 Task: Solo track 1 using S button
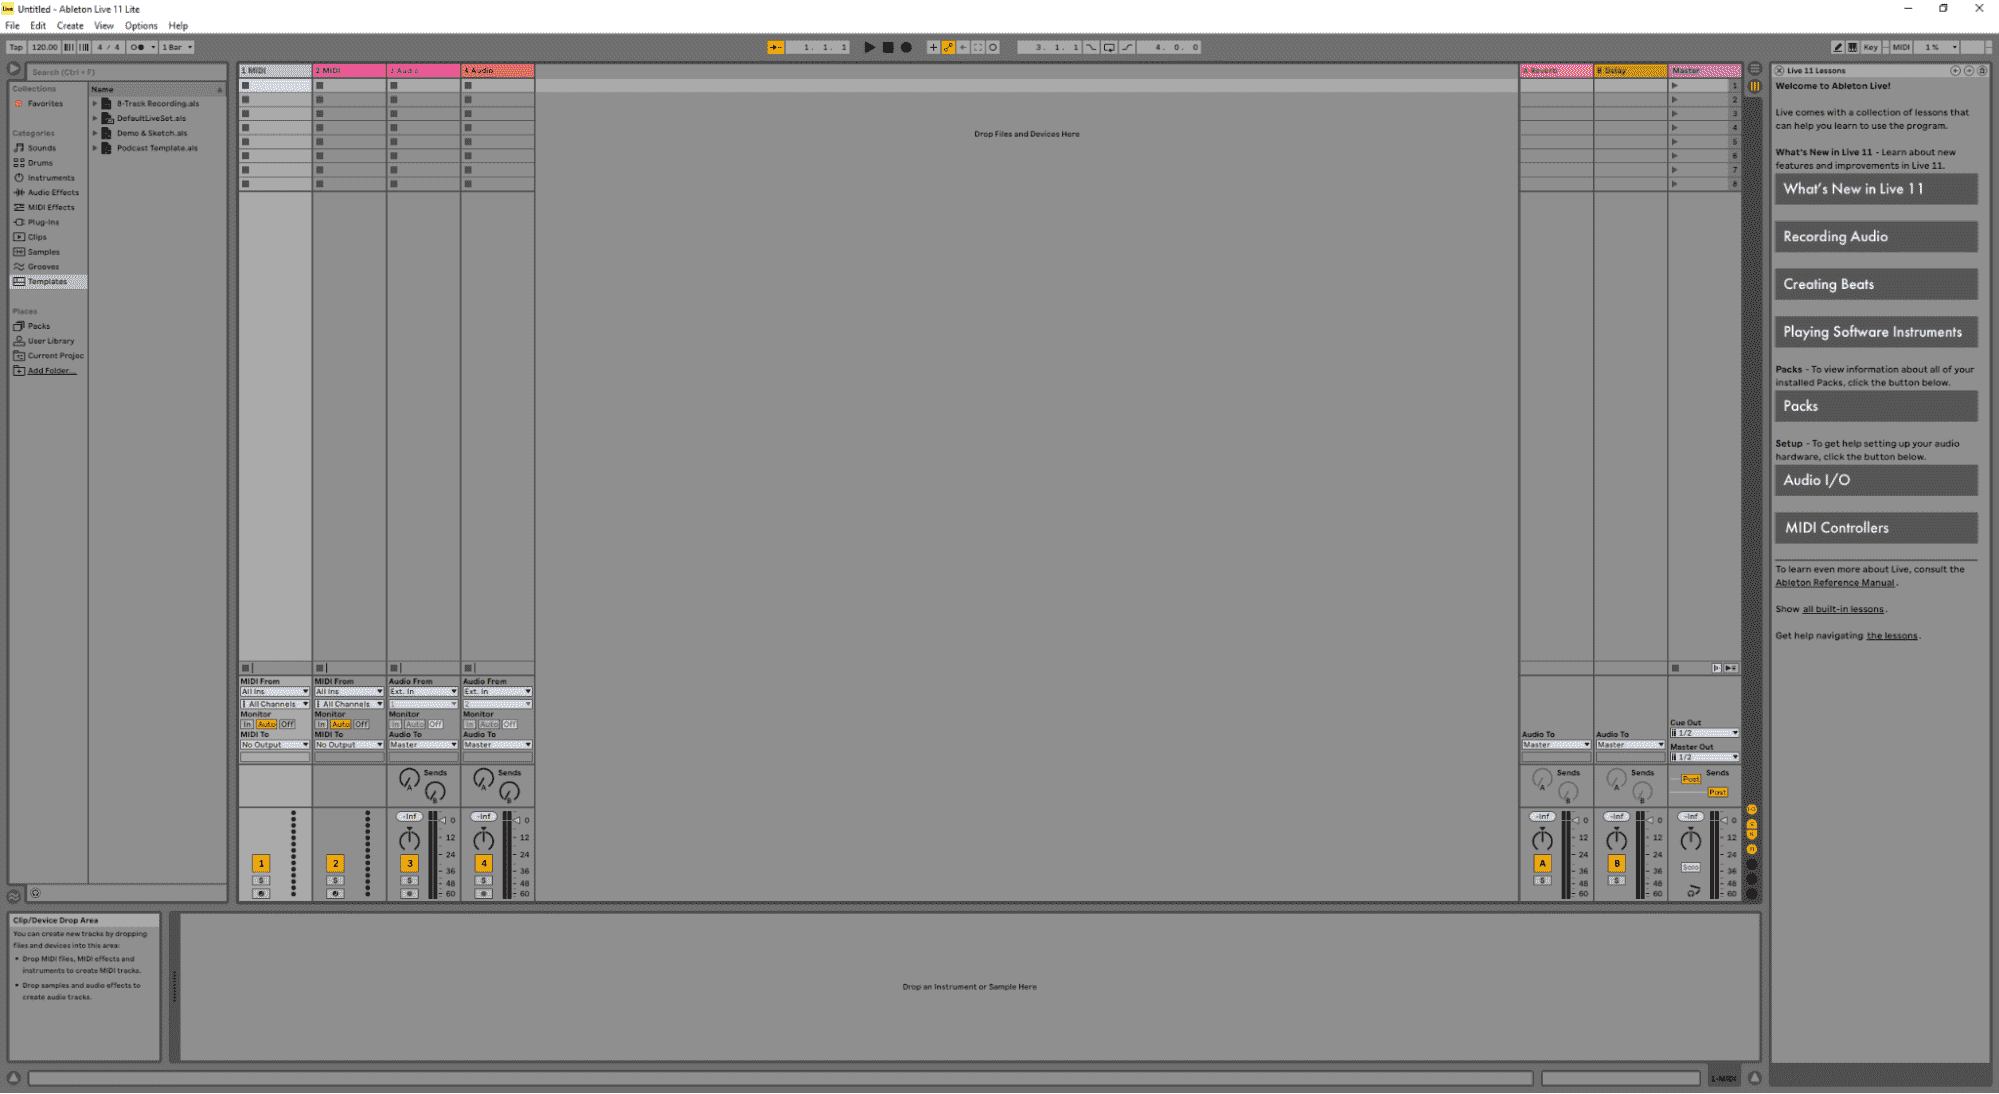[x=261, y=881]
